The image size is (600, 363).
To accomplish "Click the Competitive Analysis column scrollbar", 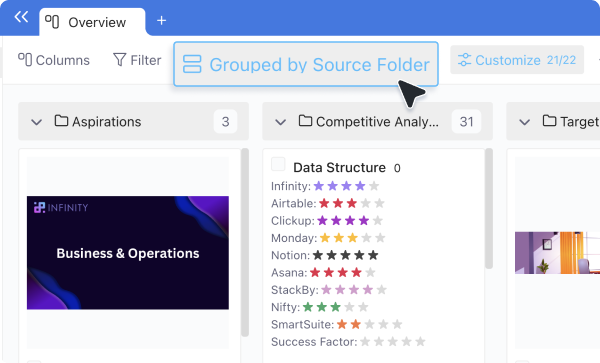I will pos(489,209).
